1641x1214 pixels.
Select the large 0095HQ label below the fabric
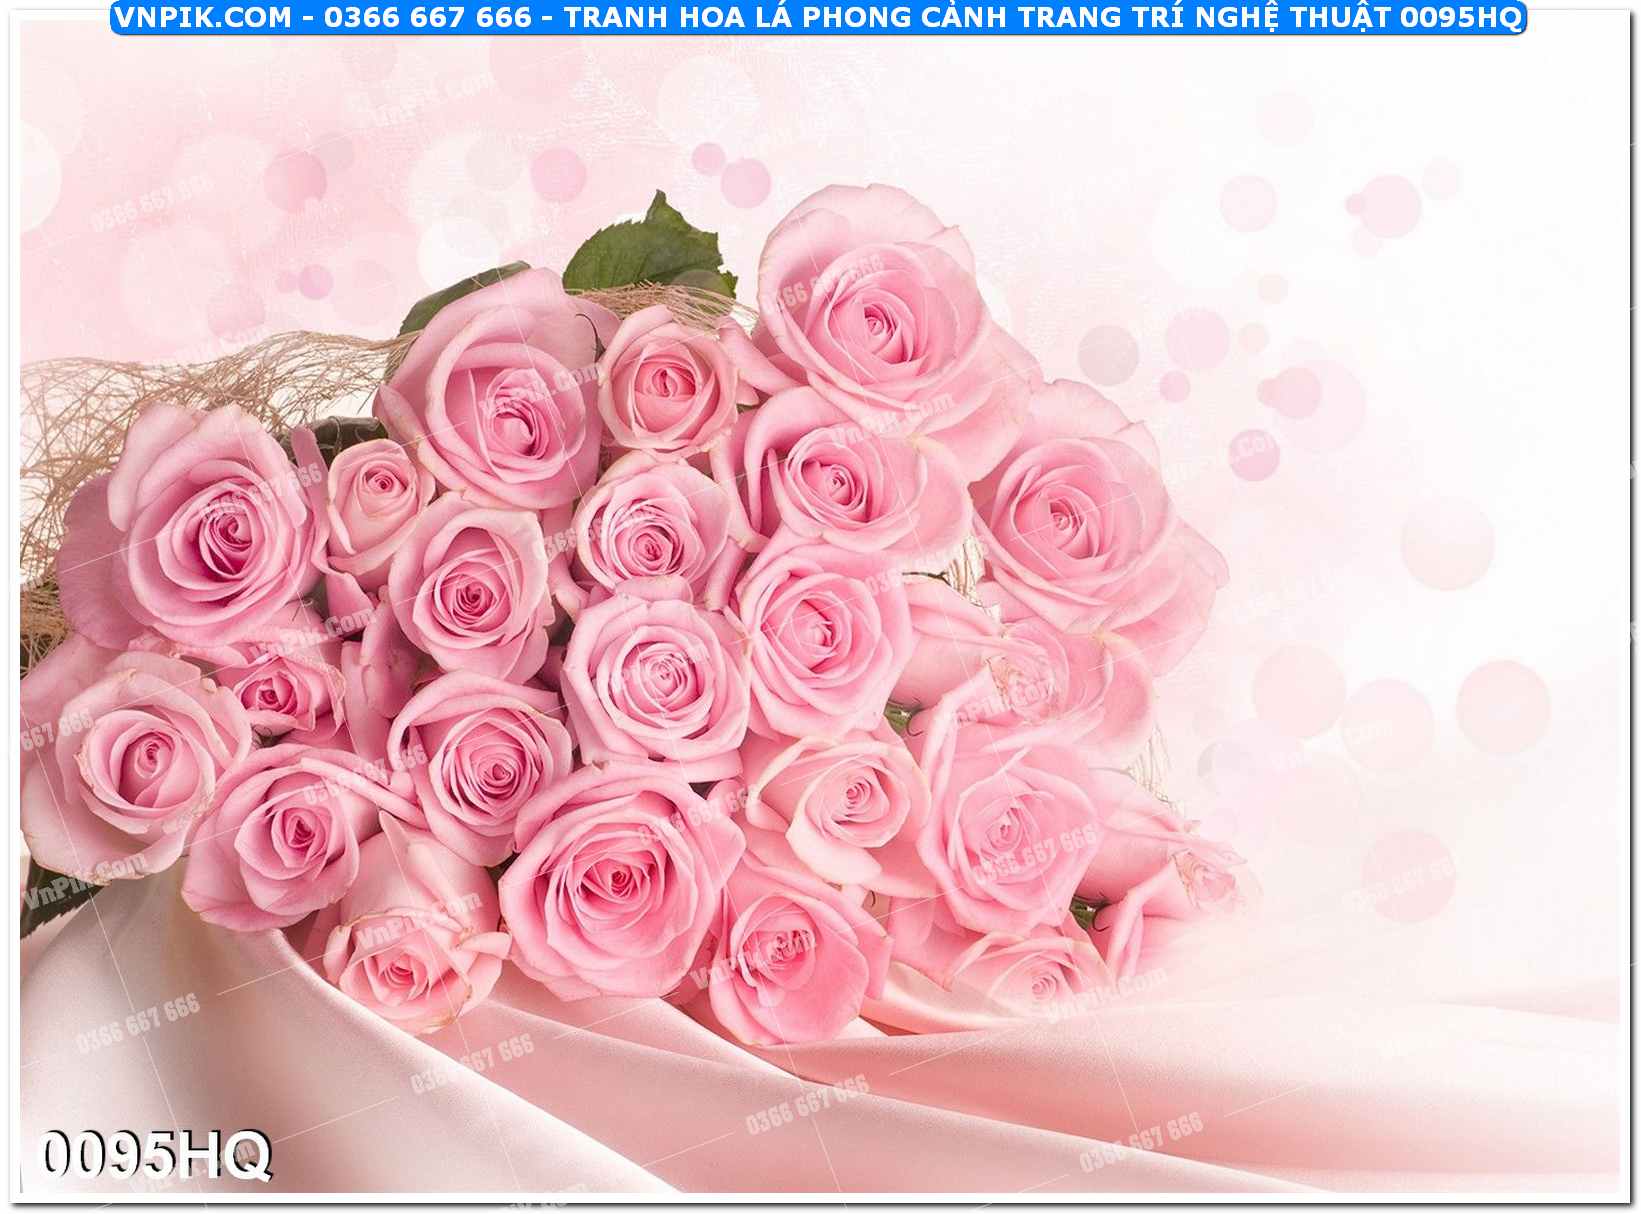coord(155,1156)
